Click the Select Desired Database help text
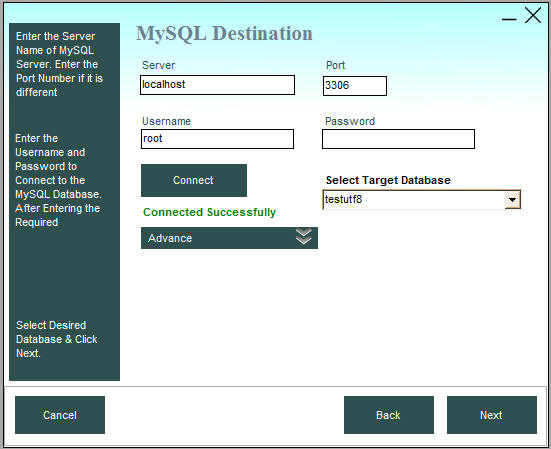This screenshot has width=551, height=449. 57,339
